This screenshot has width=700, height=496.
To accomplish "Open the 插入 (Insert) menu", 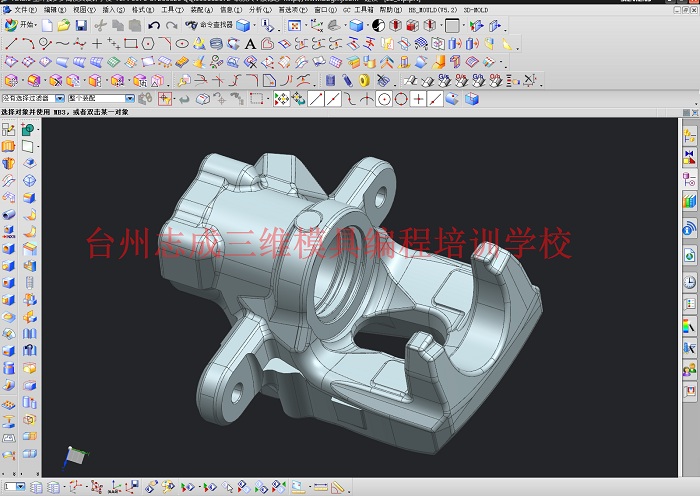I will point(113,9).
